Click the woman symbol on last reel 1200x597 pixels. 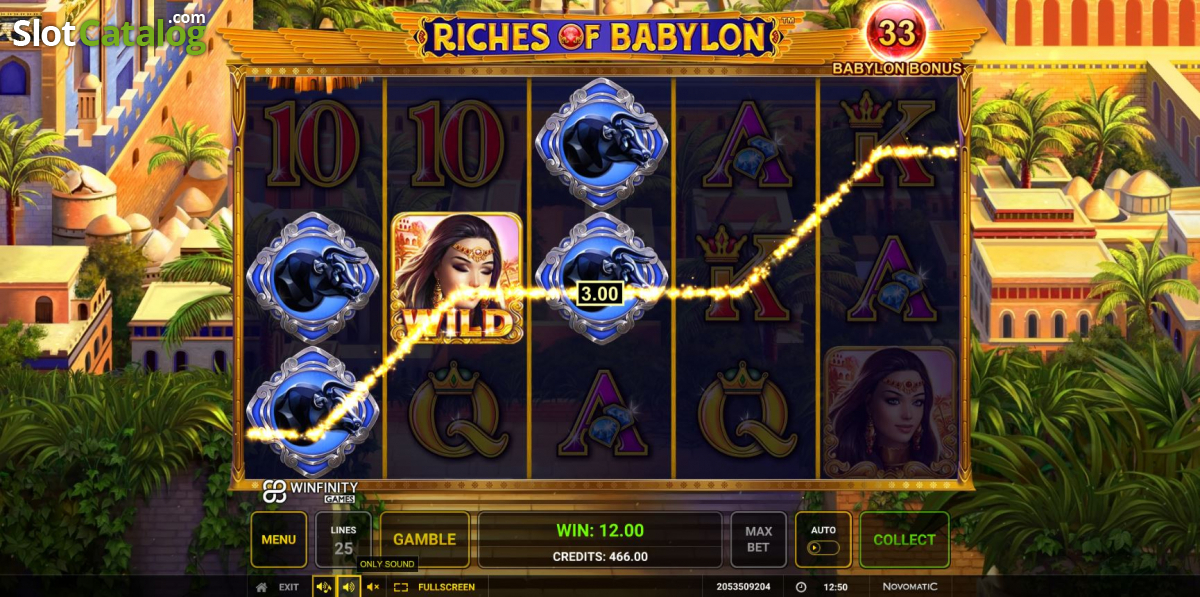889,412
